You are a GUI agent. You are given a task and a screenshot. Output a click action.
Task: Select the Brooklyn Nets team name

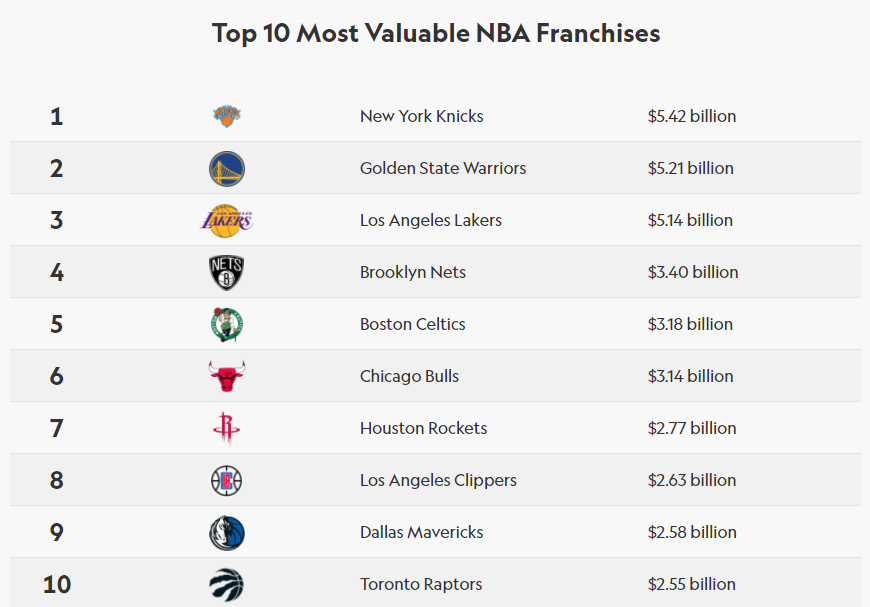tap(413, 272)
